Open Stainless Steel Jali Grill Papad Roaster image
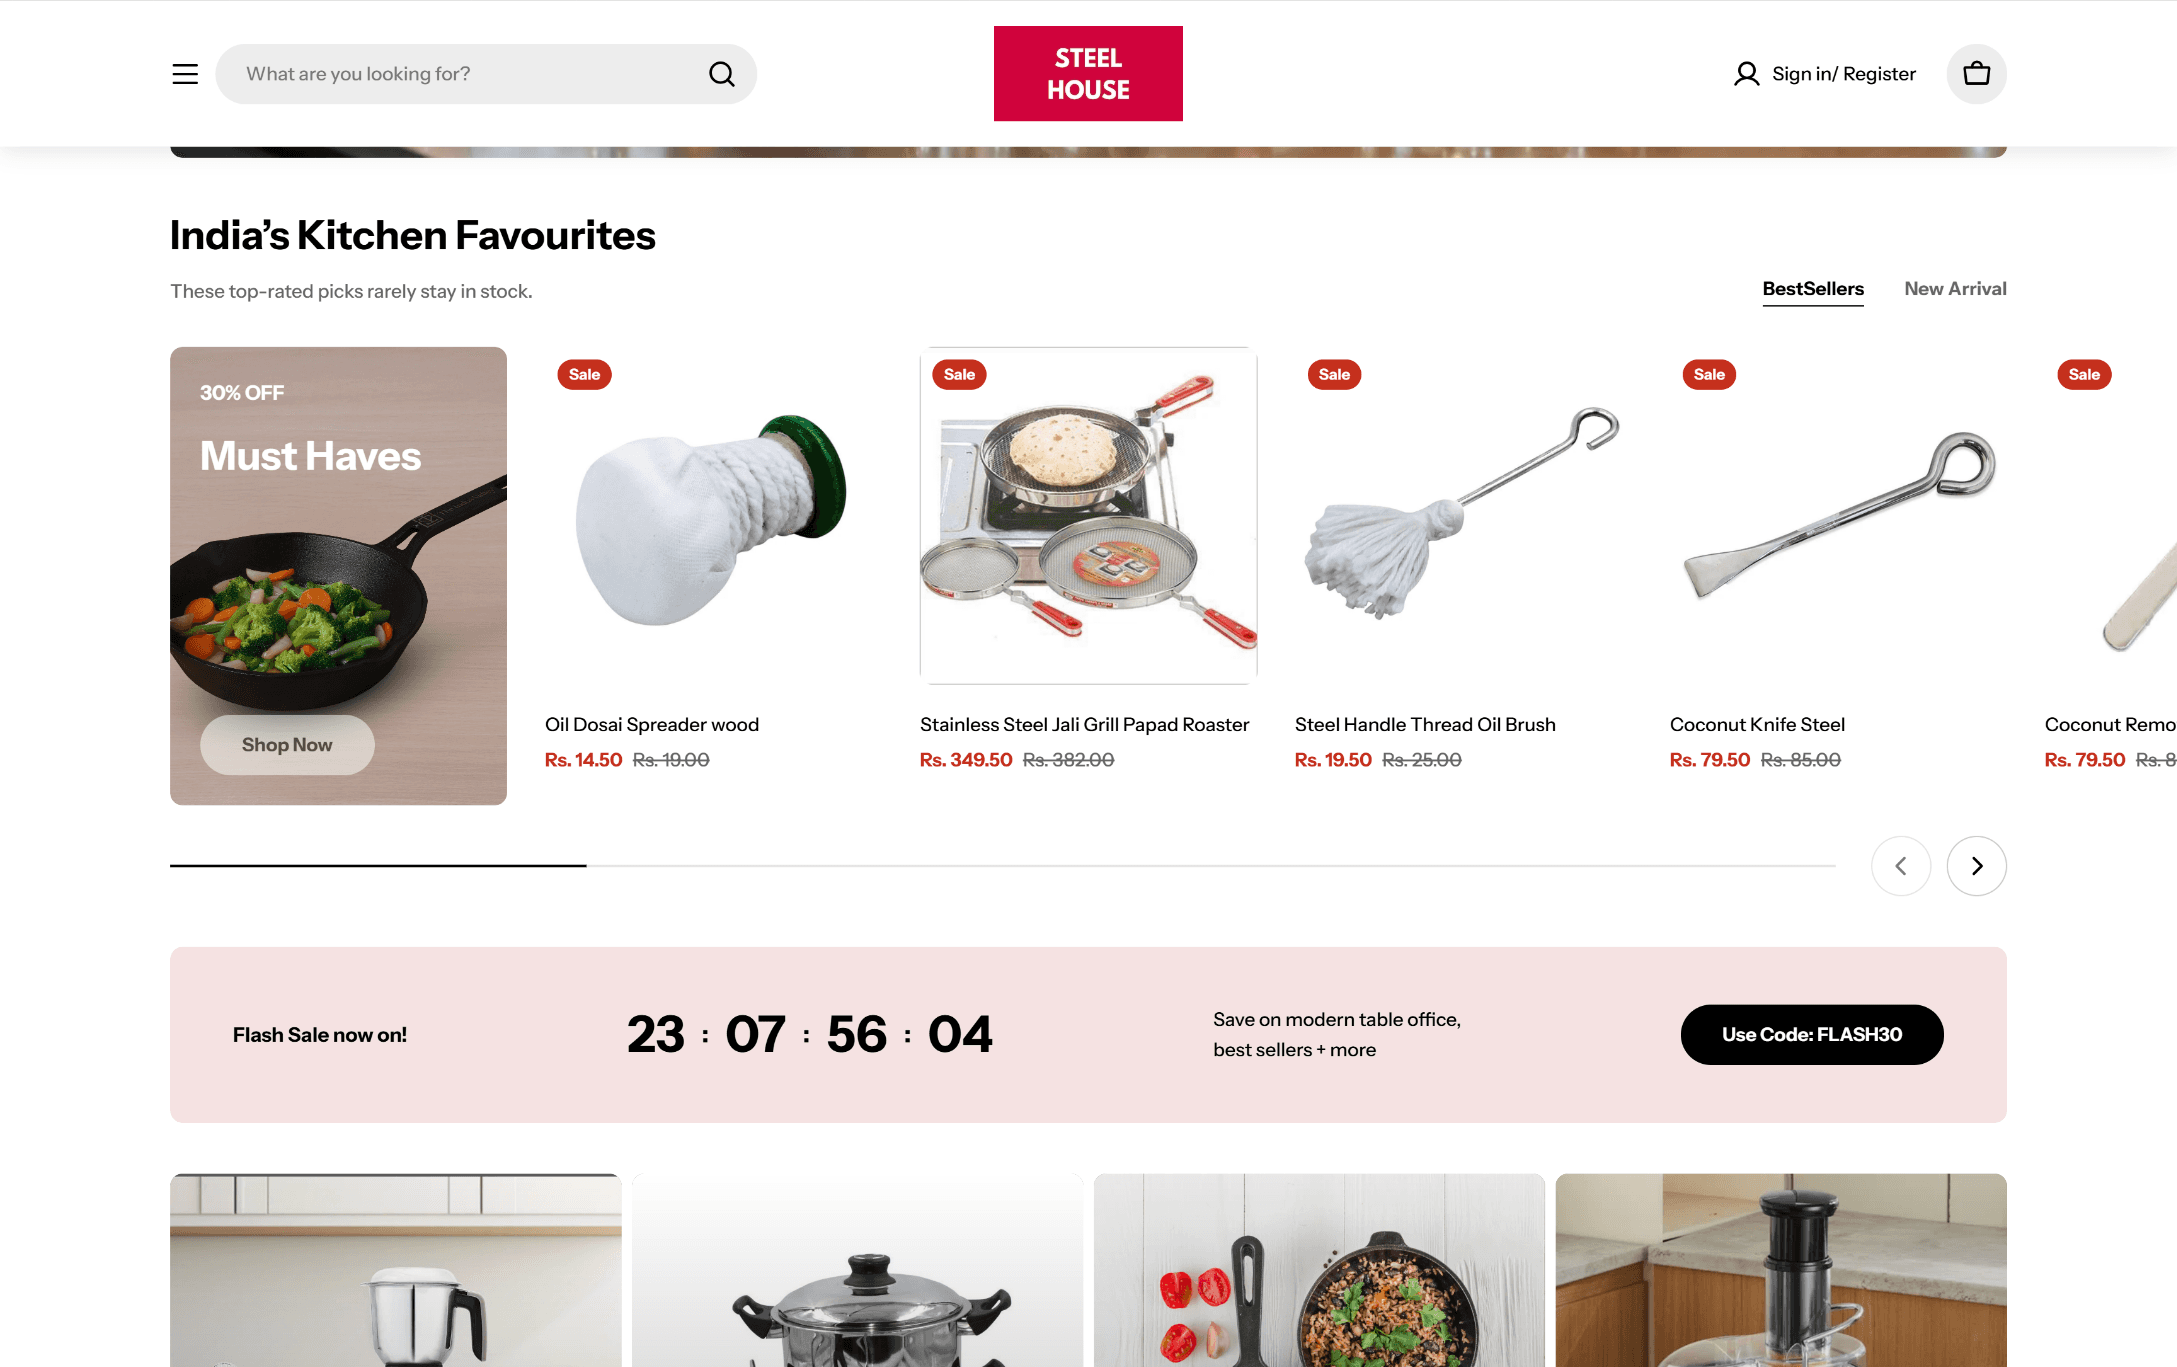Image resolution: width=2177 pixels, height=1367 pixels. [x=1088, y=516]
